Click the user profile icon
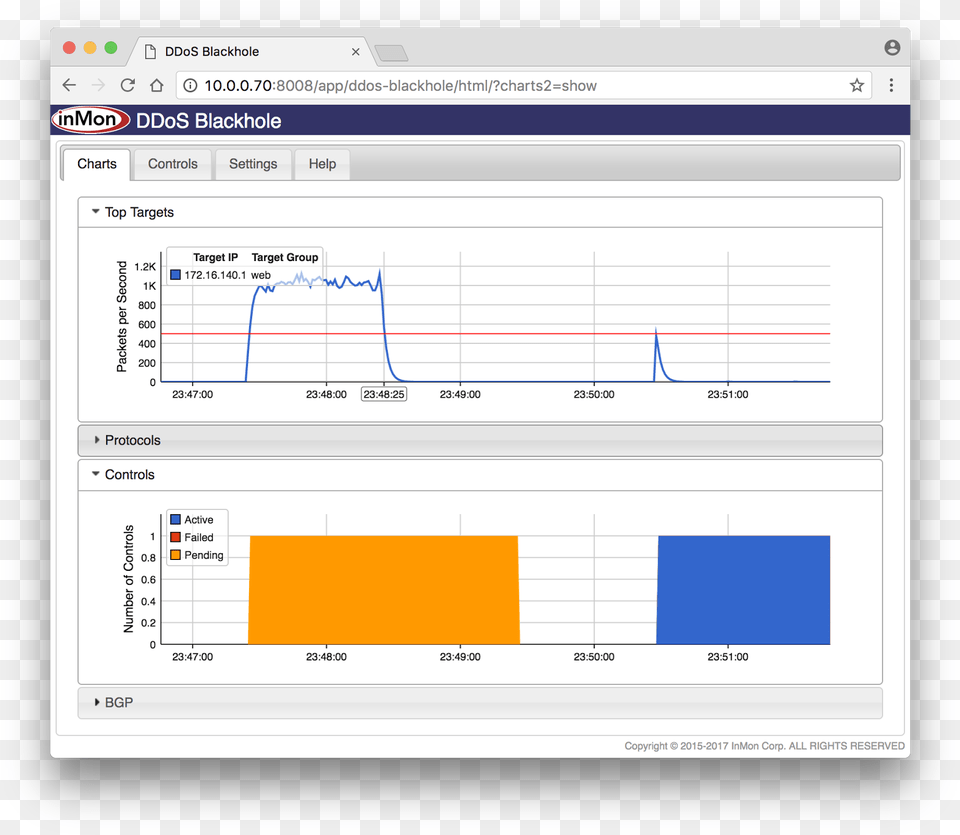 (892, 48)
